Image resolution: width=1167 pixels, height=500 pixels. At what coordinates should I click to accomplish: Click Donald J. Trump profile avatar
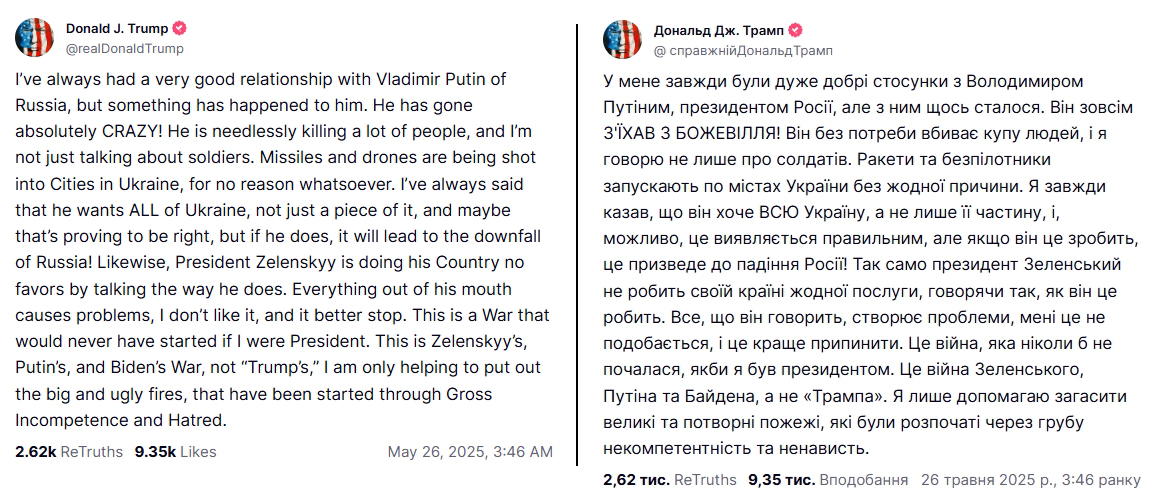[34, 37]
